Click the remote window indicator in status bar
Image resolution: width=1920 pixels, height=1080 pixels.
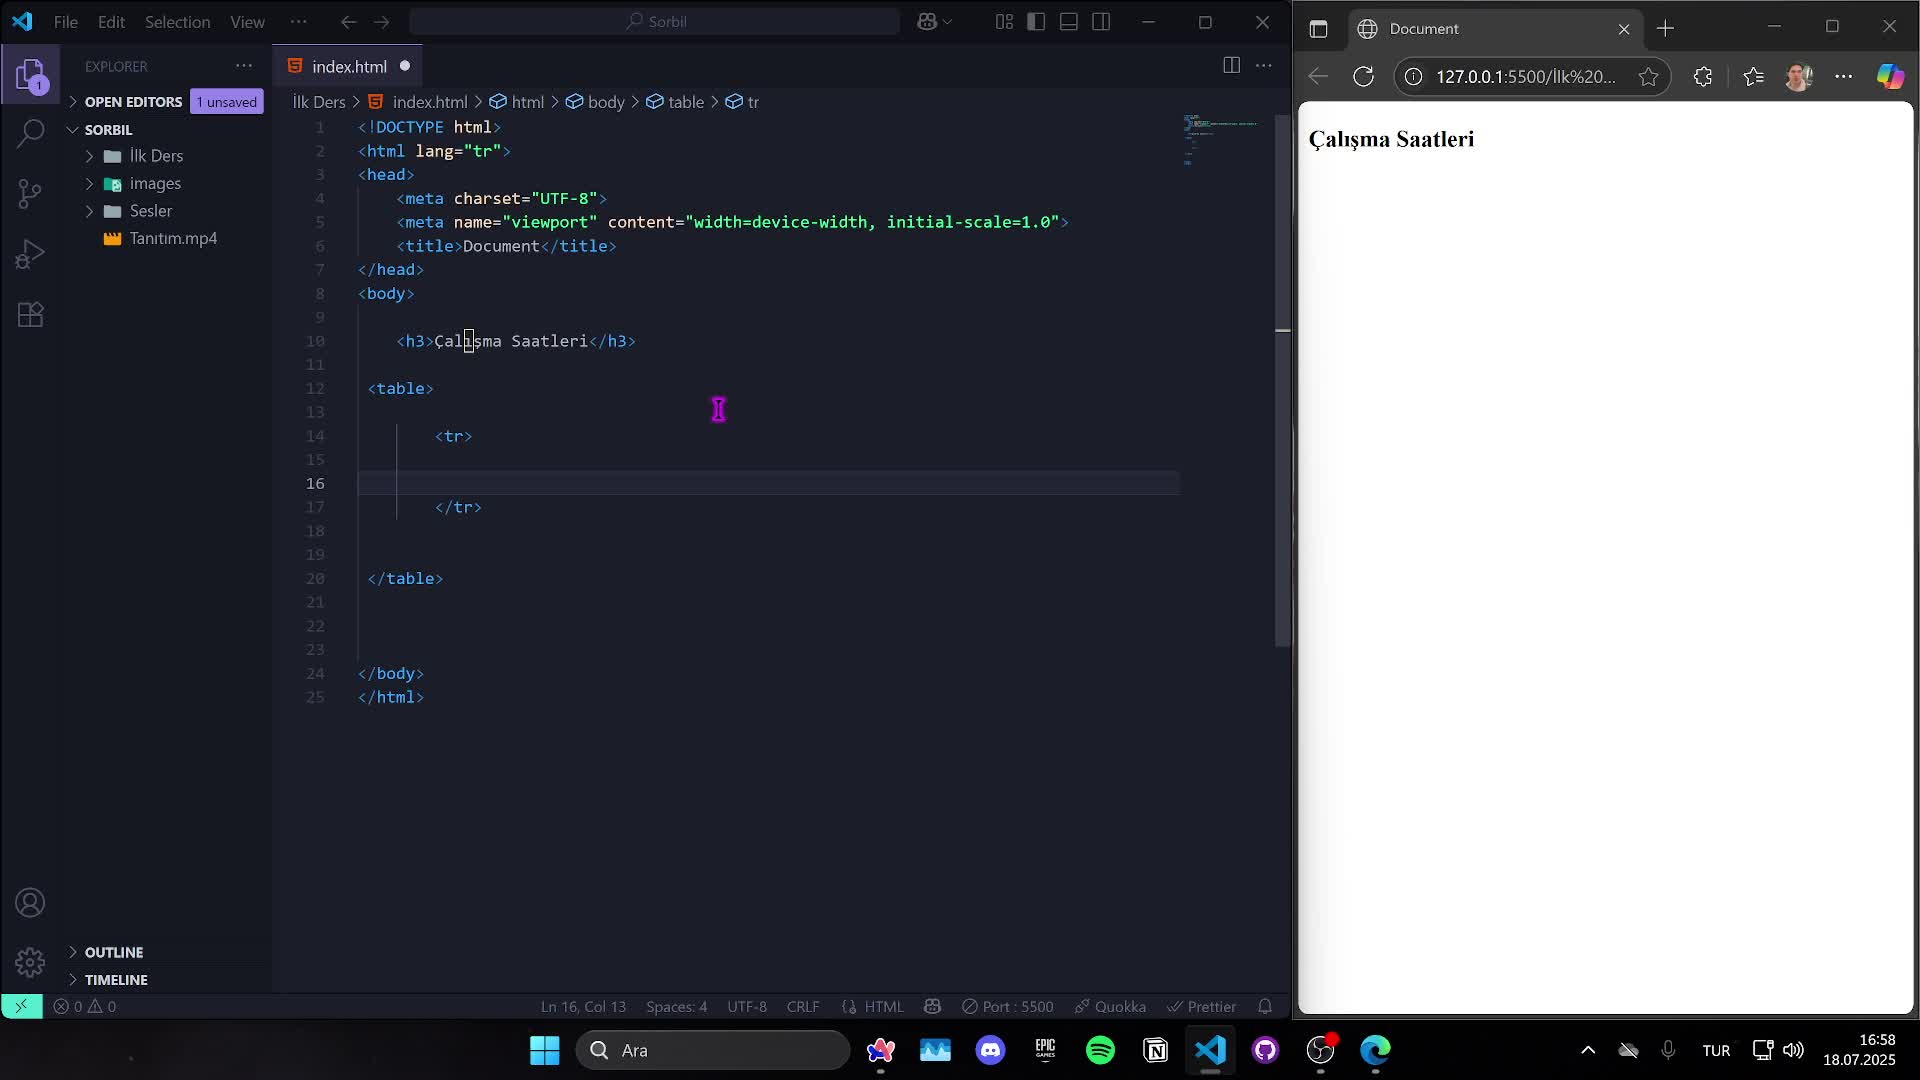21,1006
